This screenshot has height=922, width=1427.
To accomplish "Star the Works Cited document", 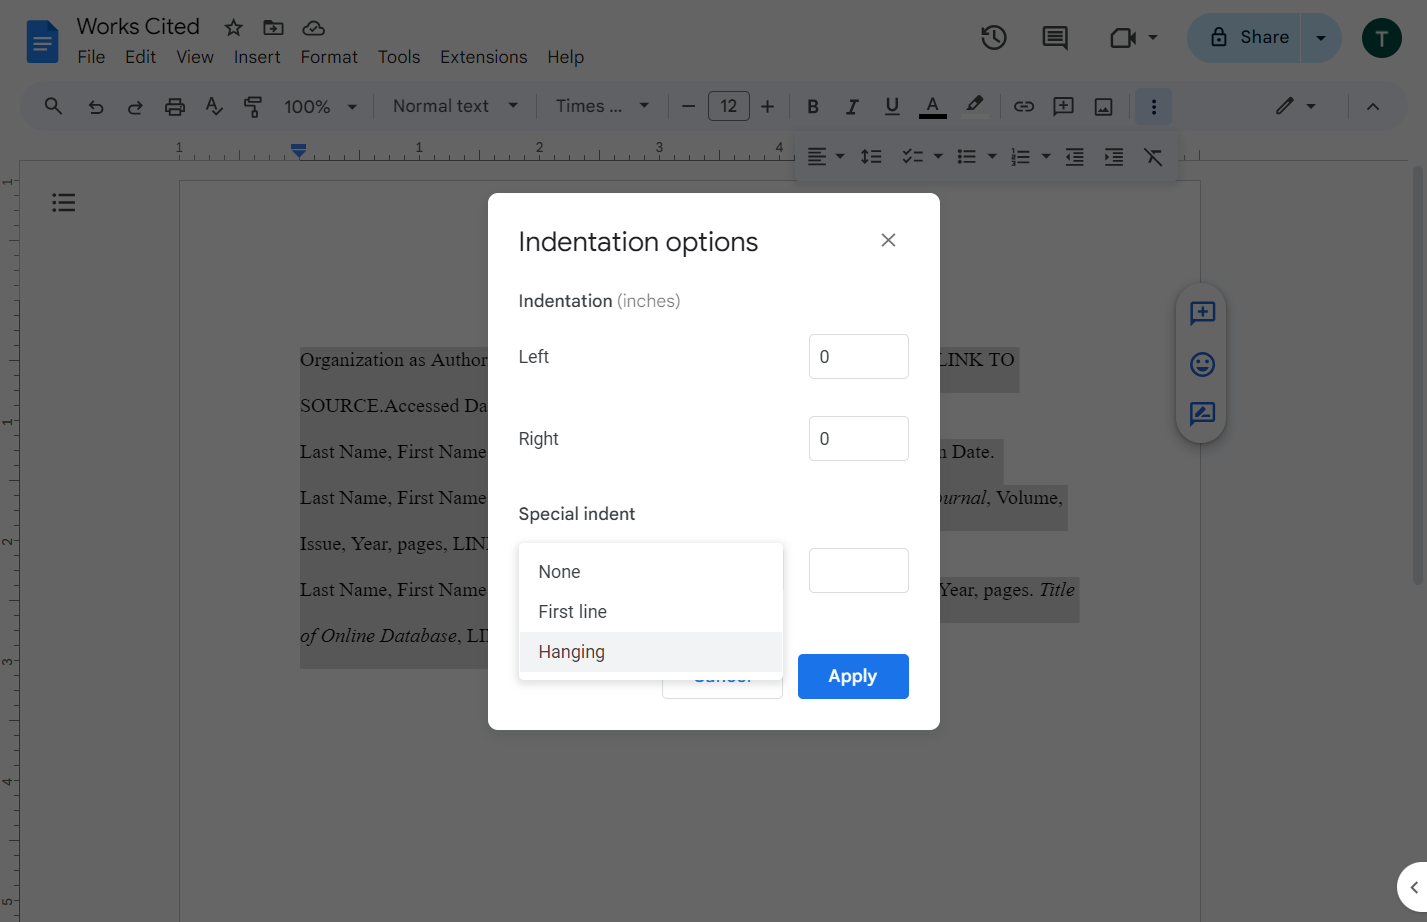I will [233, 28].
